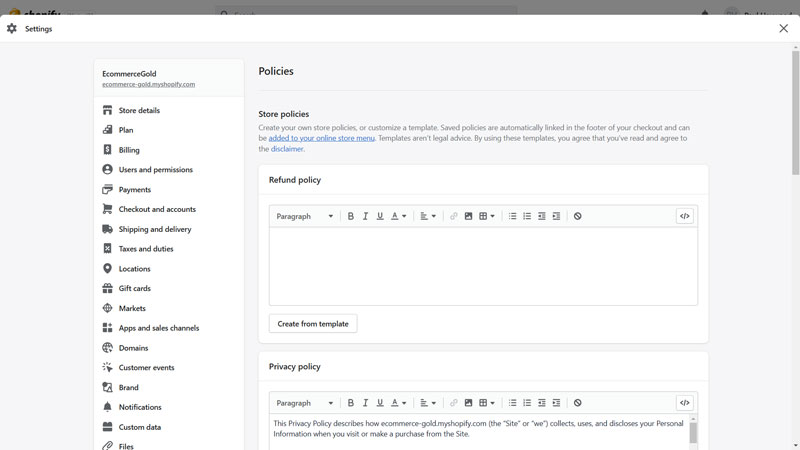
Task: Click Italic in the Privacy policy toolbar
Action: 365,403
